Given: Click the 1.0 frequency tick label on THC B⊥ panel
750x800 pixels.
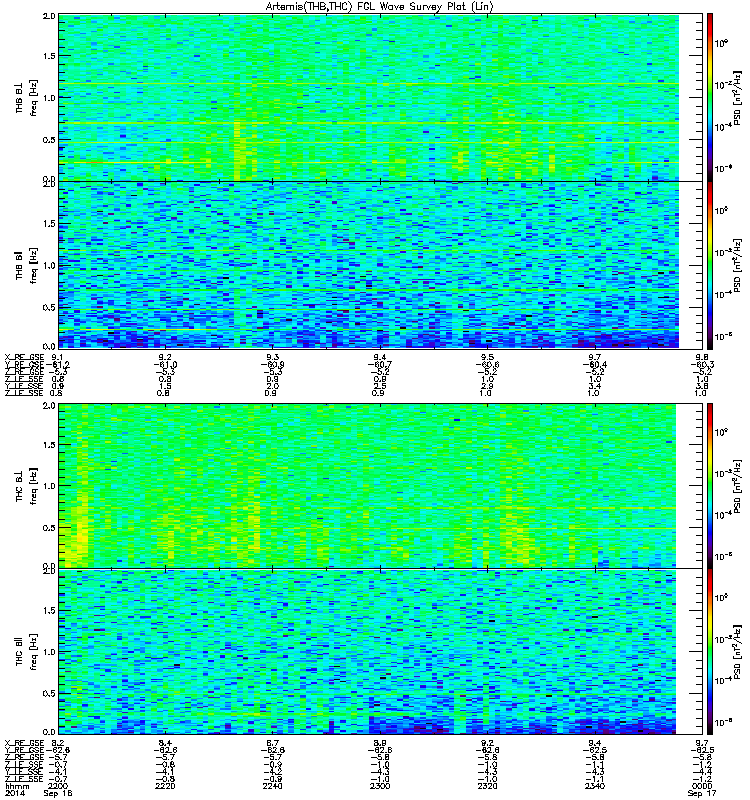Looking at the screenshot, I should pyautogui.click(x=49, y=486).
